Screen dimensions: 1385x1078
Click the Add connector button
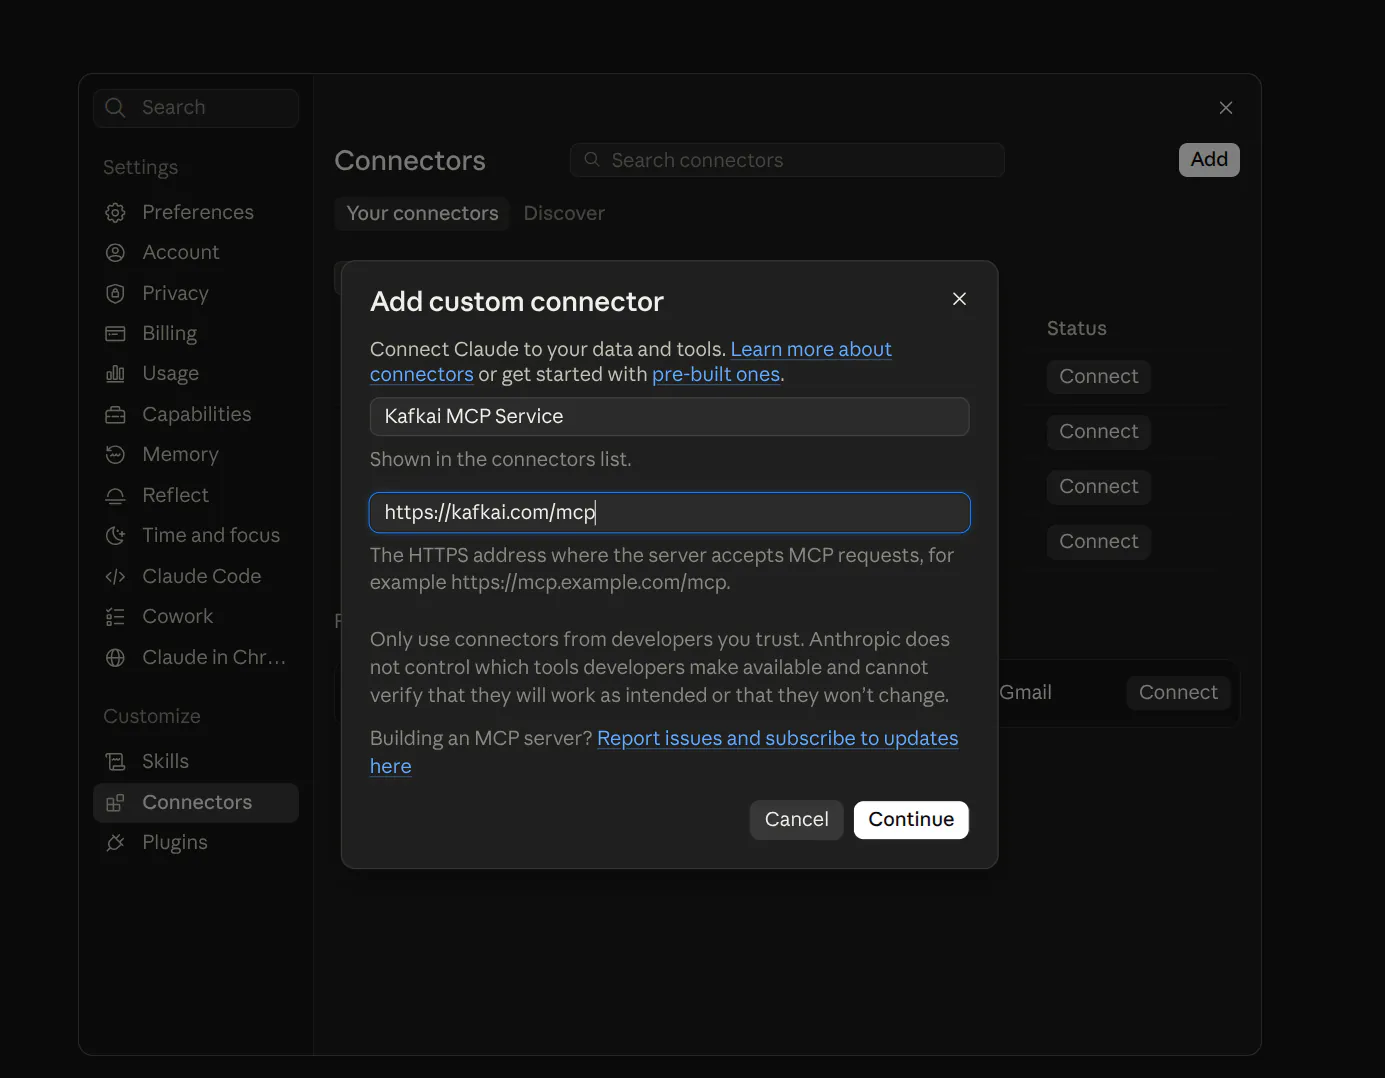(x=1209, y=160)
